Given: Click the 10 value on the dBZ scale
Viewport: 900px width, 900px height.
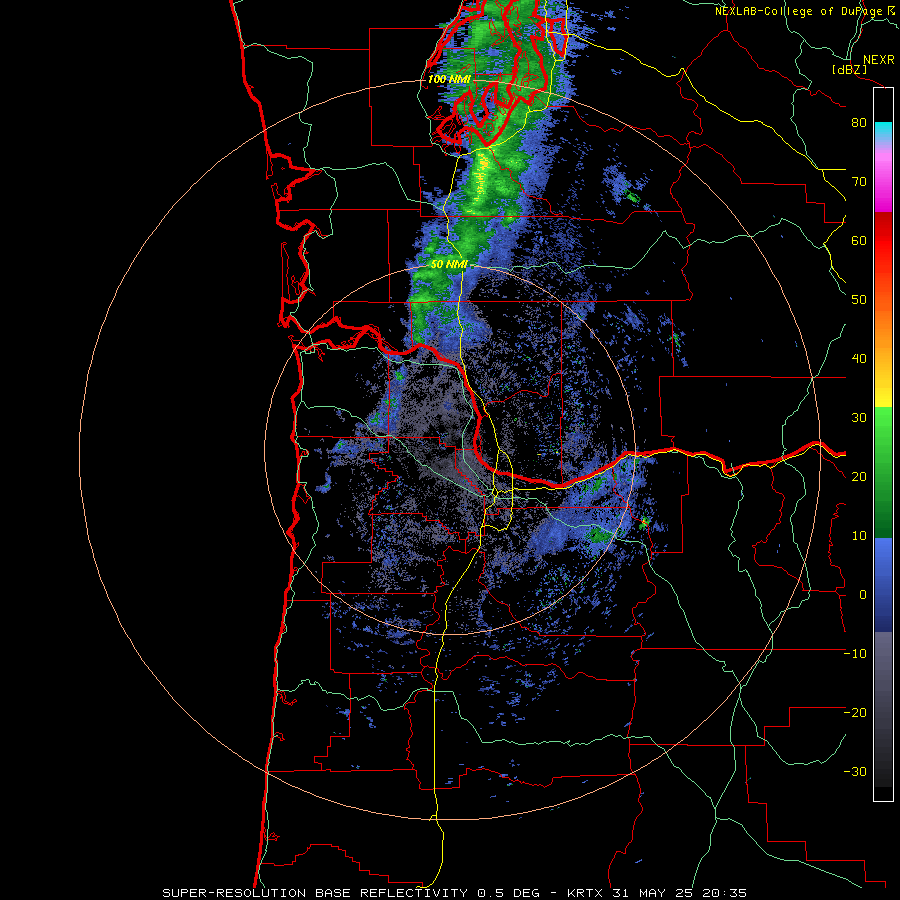Looking at the screenshot, I should 859,536.
